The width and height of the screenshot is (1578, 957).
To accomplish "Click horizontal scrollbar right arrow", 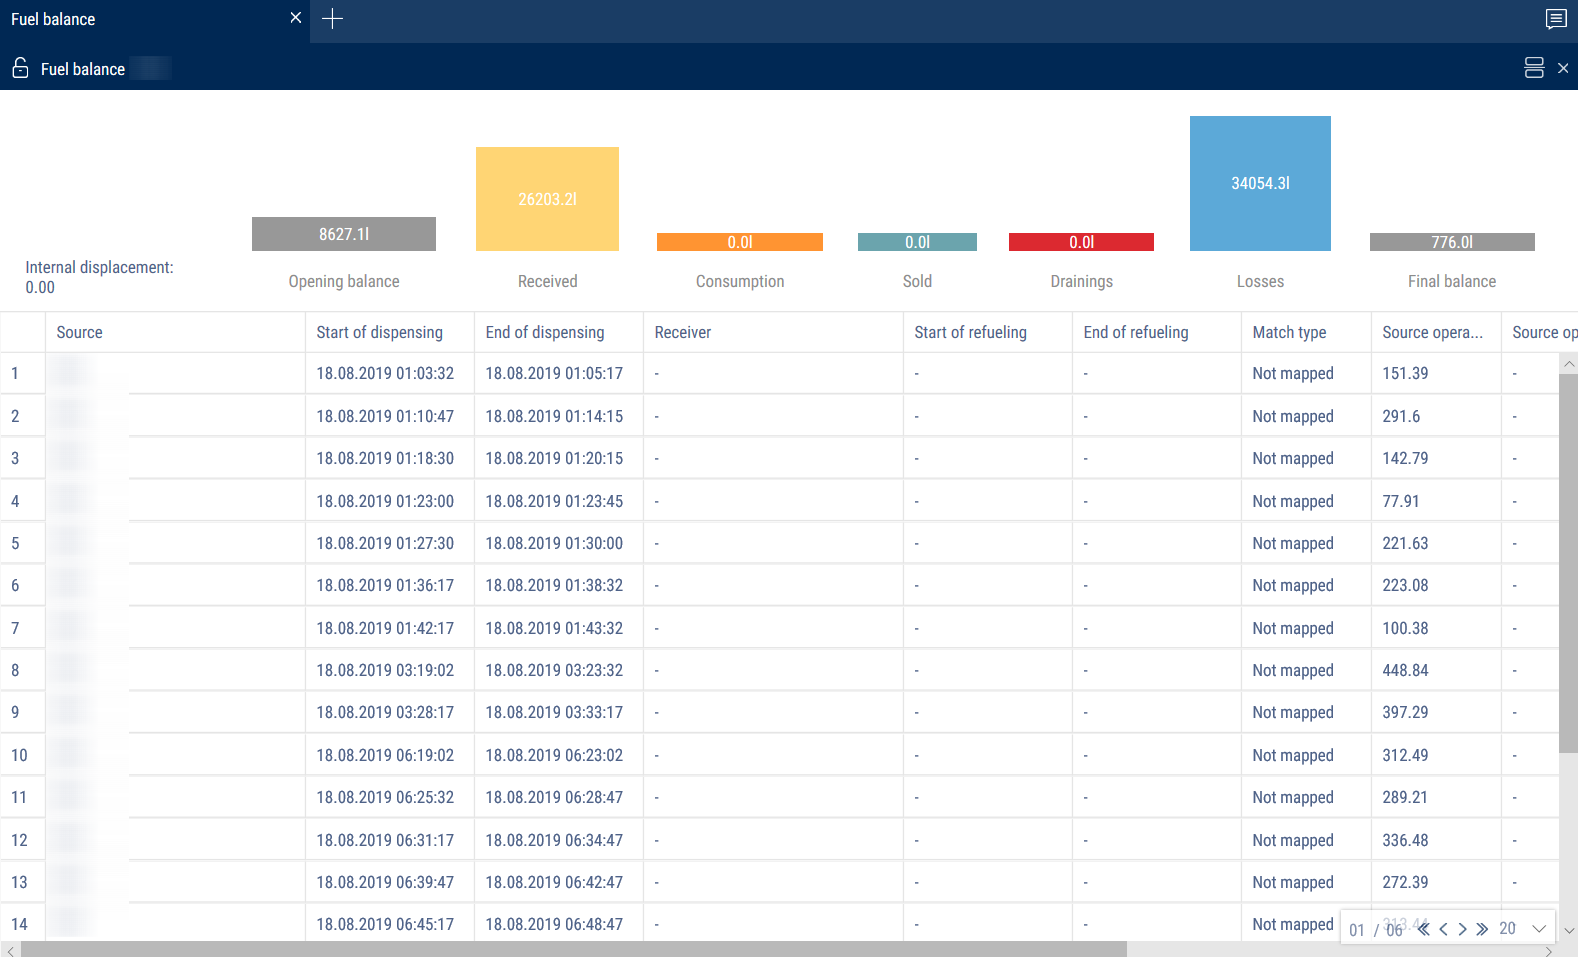I will [x=1549, y=950].
